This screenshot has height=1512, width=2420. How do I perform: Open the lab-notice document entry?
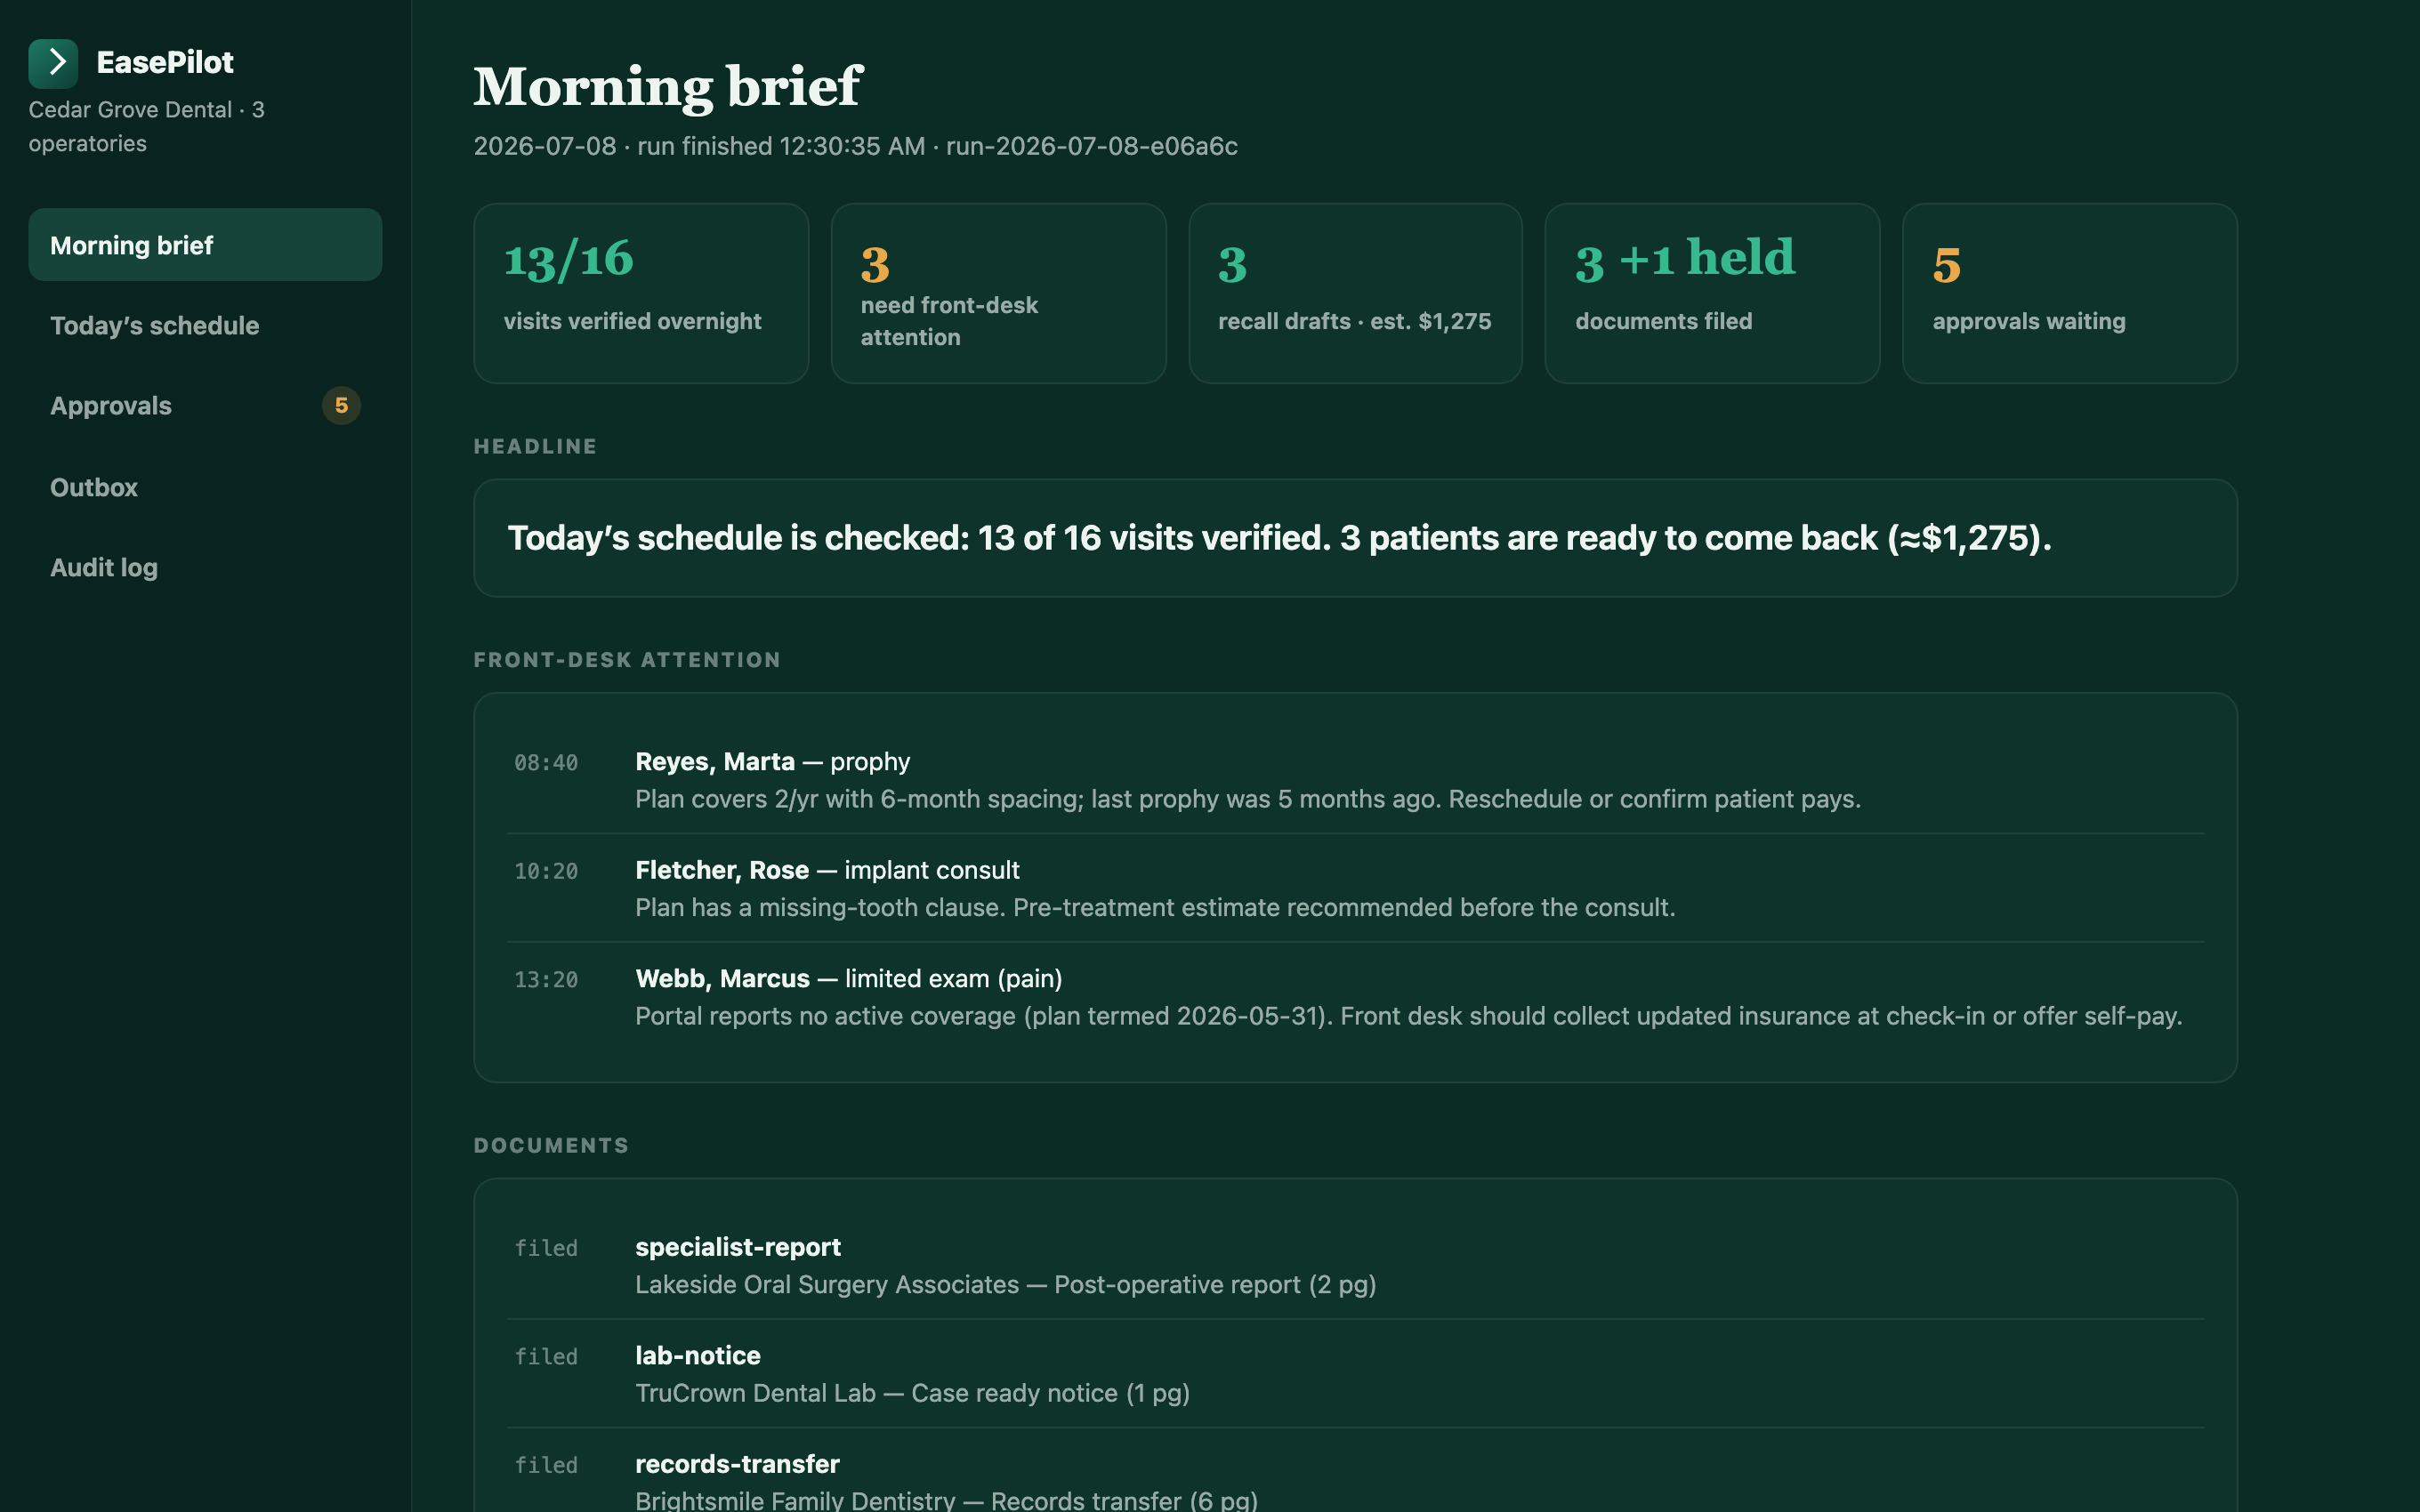coord(1355,1374)
